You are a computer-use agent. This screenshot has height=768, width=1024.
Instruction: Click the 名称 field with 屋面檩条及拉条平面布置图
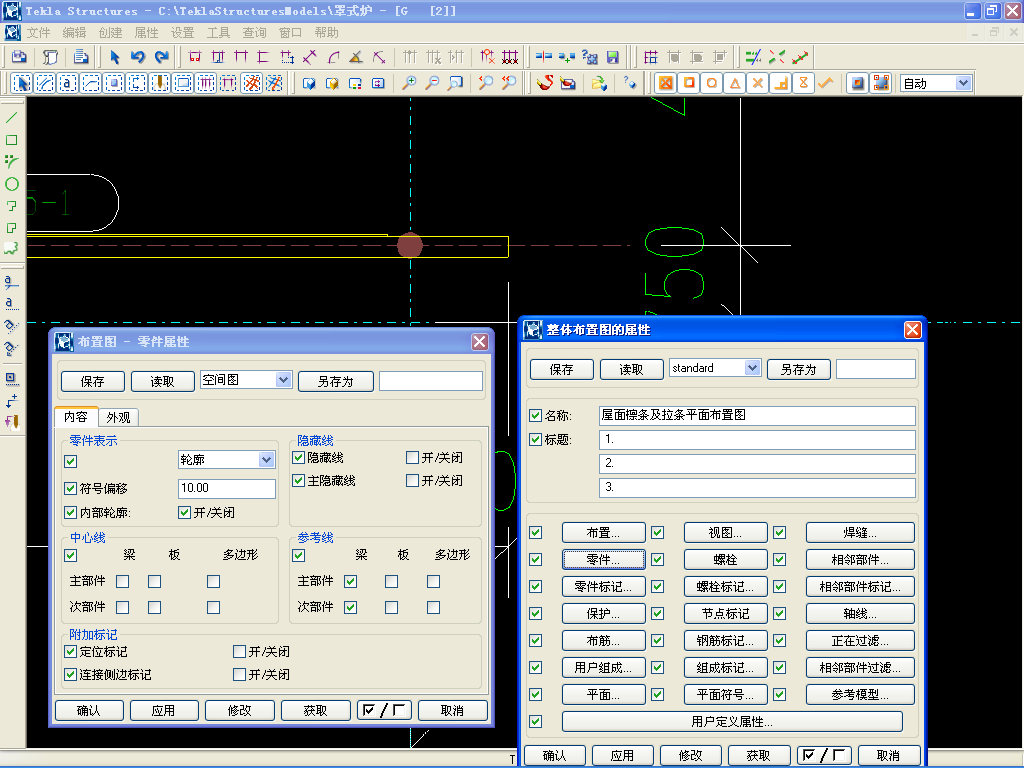coord(757,415)
